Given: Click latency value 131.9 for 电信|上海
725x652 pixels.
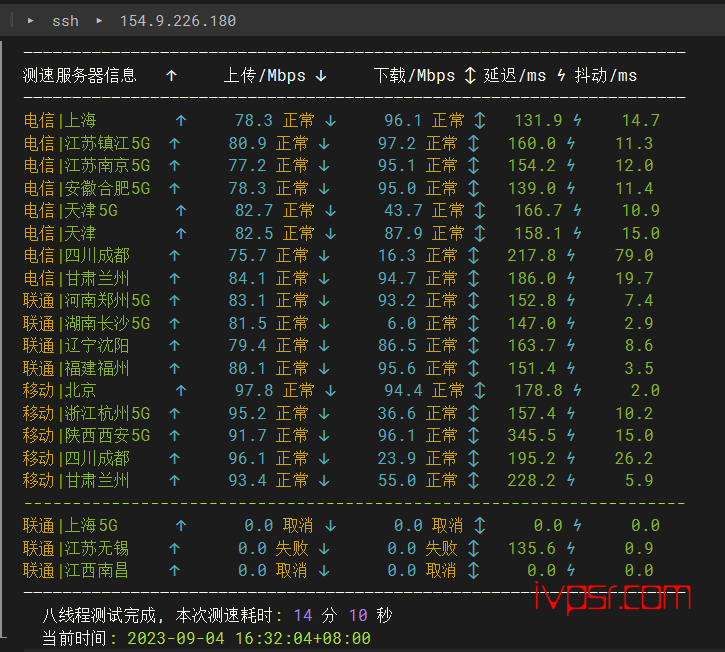Looking at the screenshot, I should point(539,121).
